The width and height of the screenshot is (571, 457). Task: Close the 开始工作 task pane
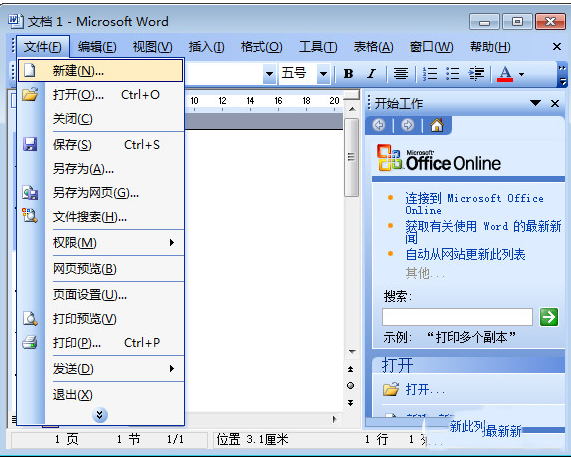(x=555, y=103)
